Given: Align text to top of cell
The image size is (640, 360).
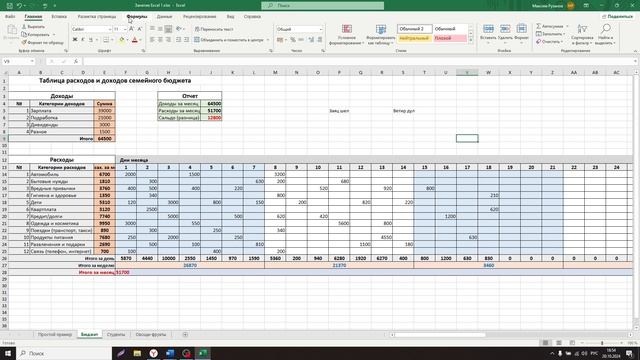Looking at the screenshot, I should (152, 29).
